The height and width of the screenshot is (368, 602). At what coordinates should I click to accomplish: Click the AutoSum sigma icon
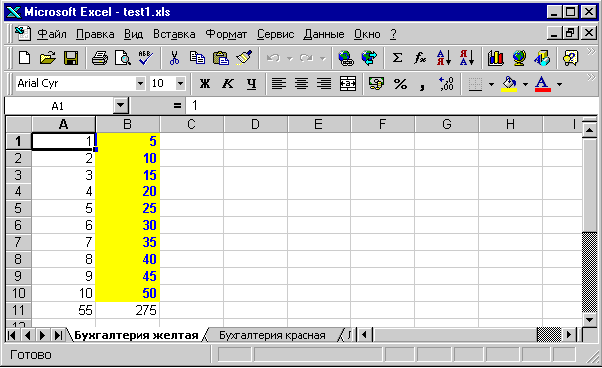point(397,58)
